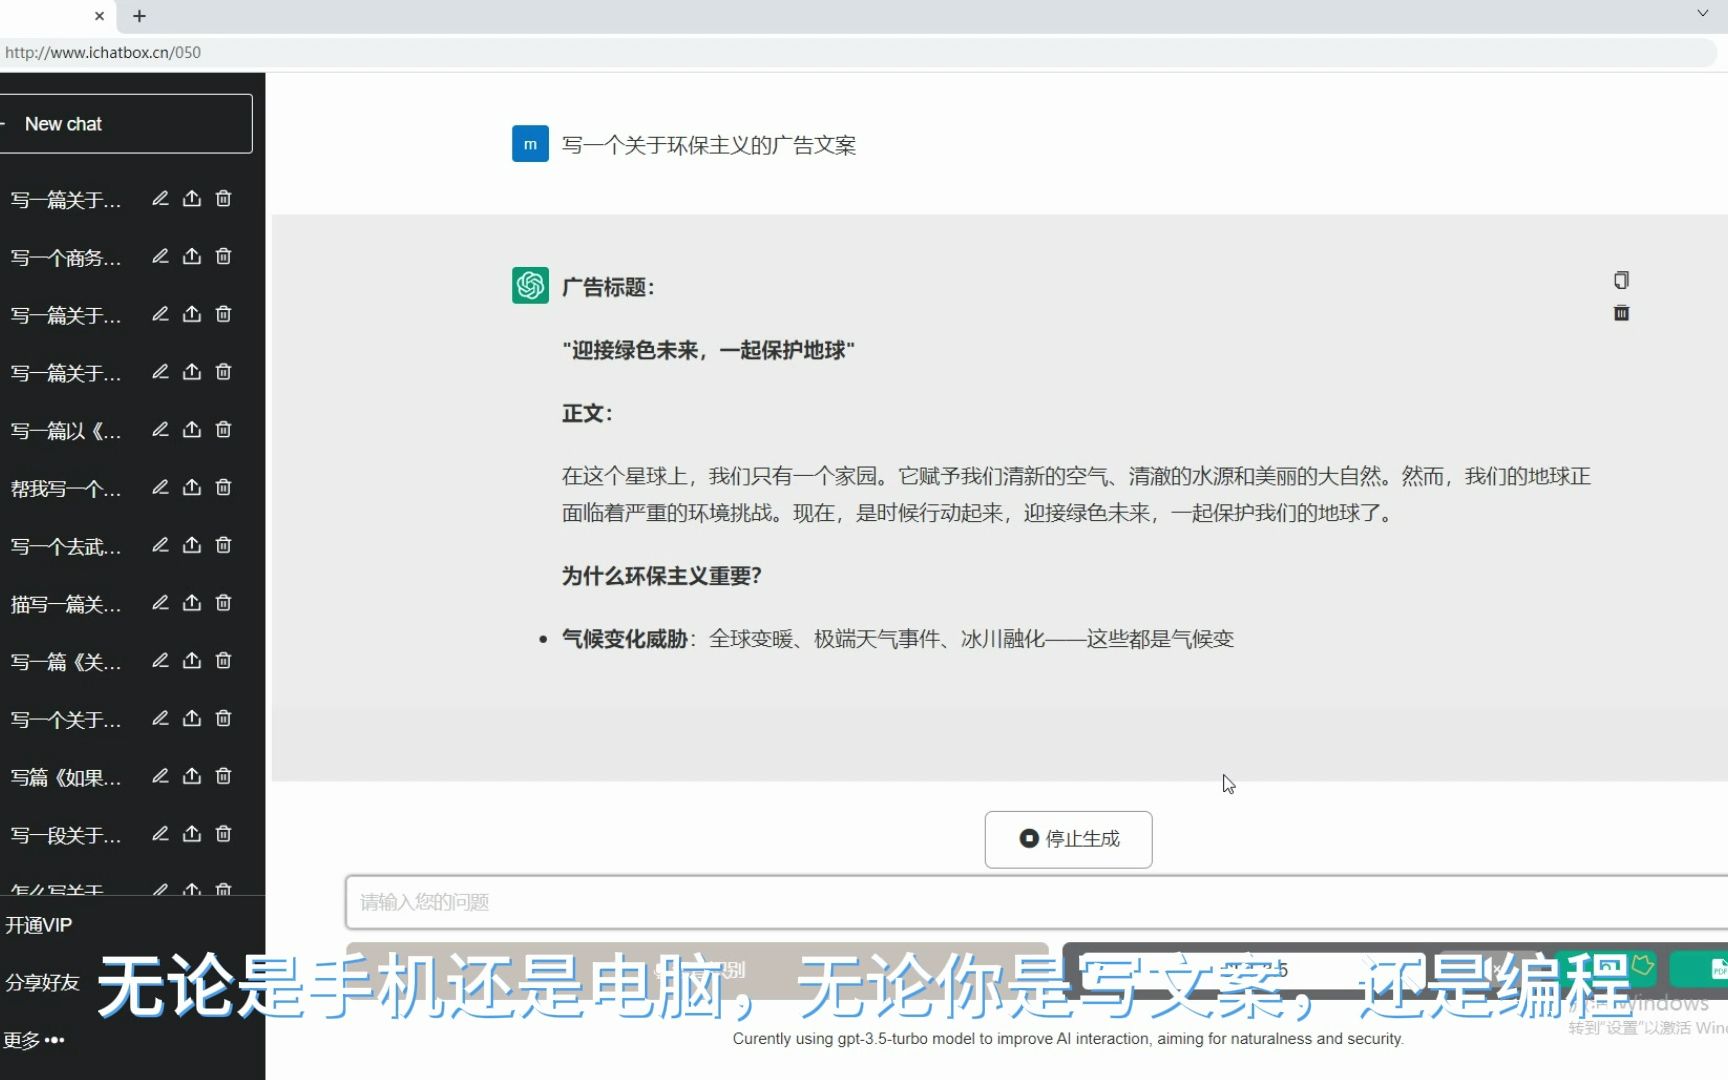The height and width of the screenshot is (1080, 1728).
Task: Copy the AI response with the copy icon
Action: 1621,280
